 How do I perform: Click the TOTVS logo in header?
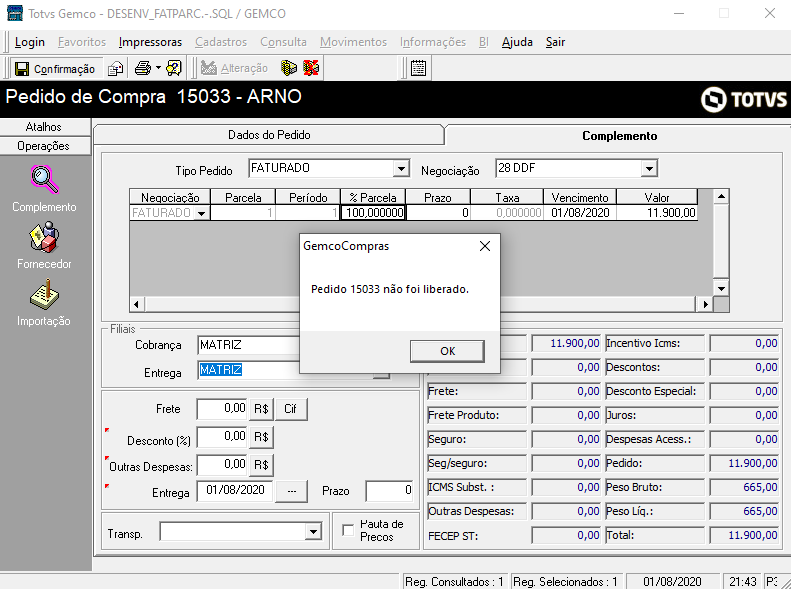point(744,99)
